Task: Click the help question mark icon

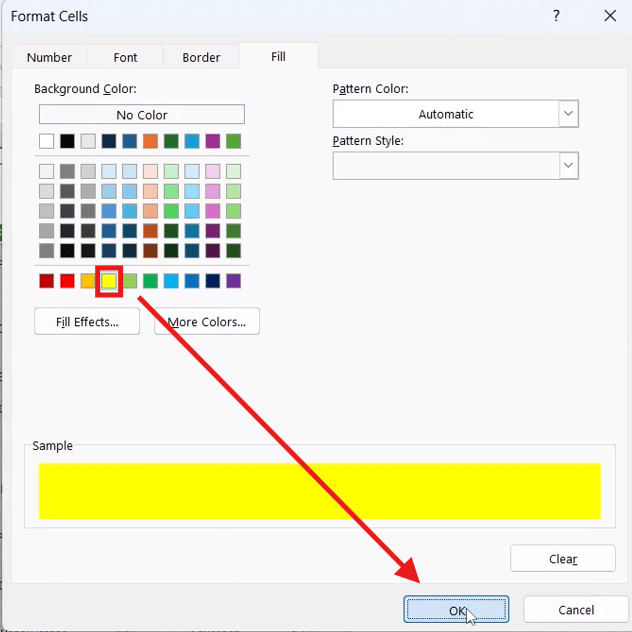Action: [x=556, y=16]
